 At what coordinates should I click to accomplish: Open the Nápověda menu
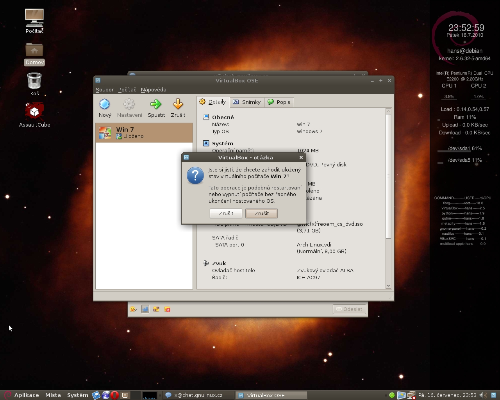coord(153,90)
